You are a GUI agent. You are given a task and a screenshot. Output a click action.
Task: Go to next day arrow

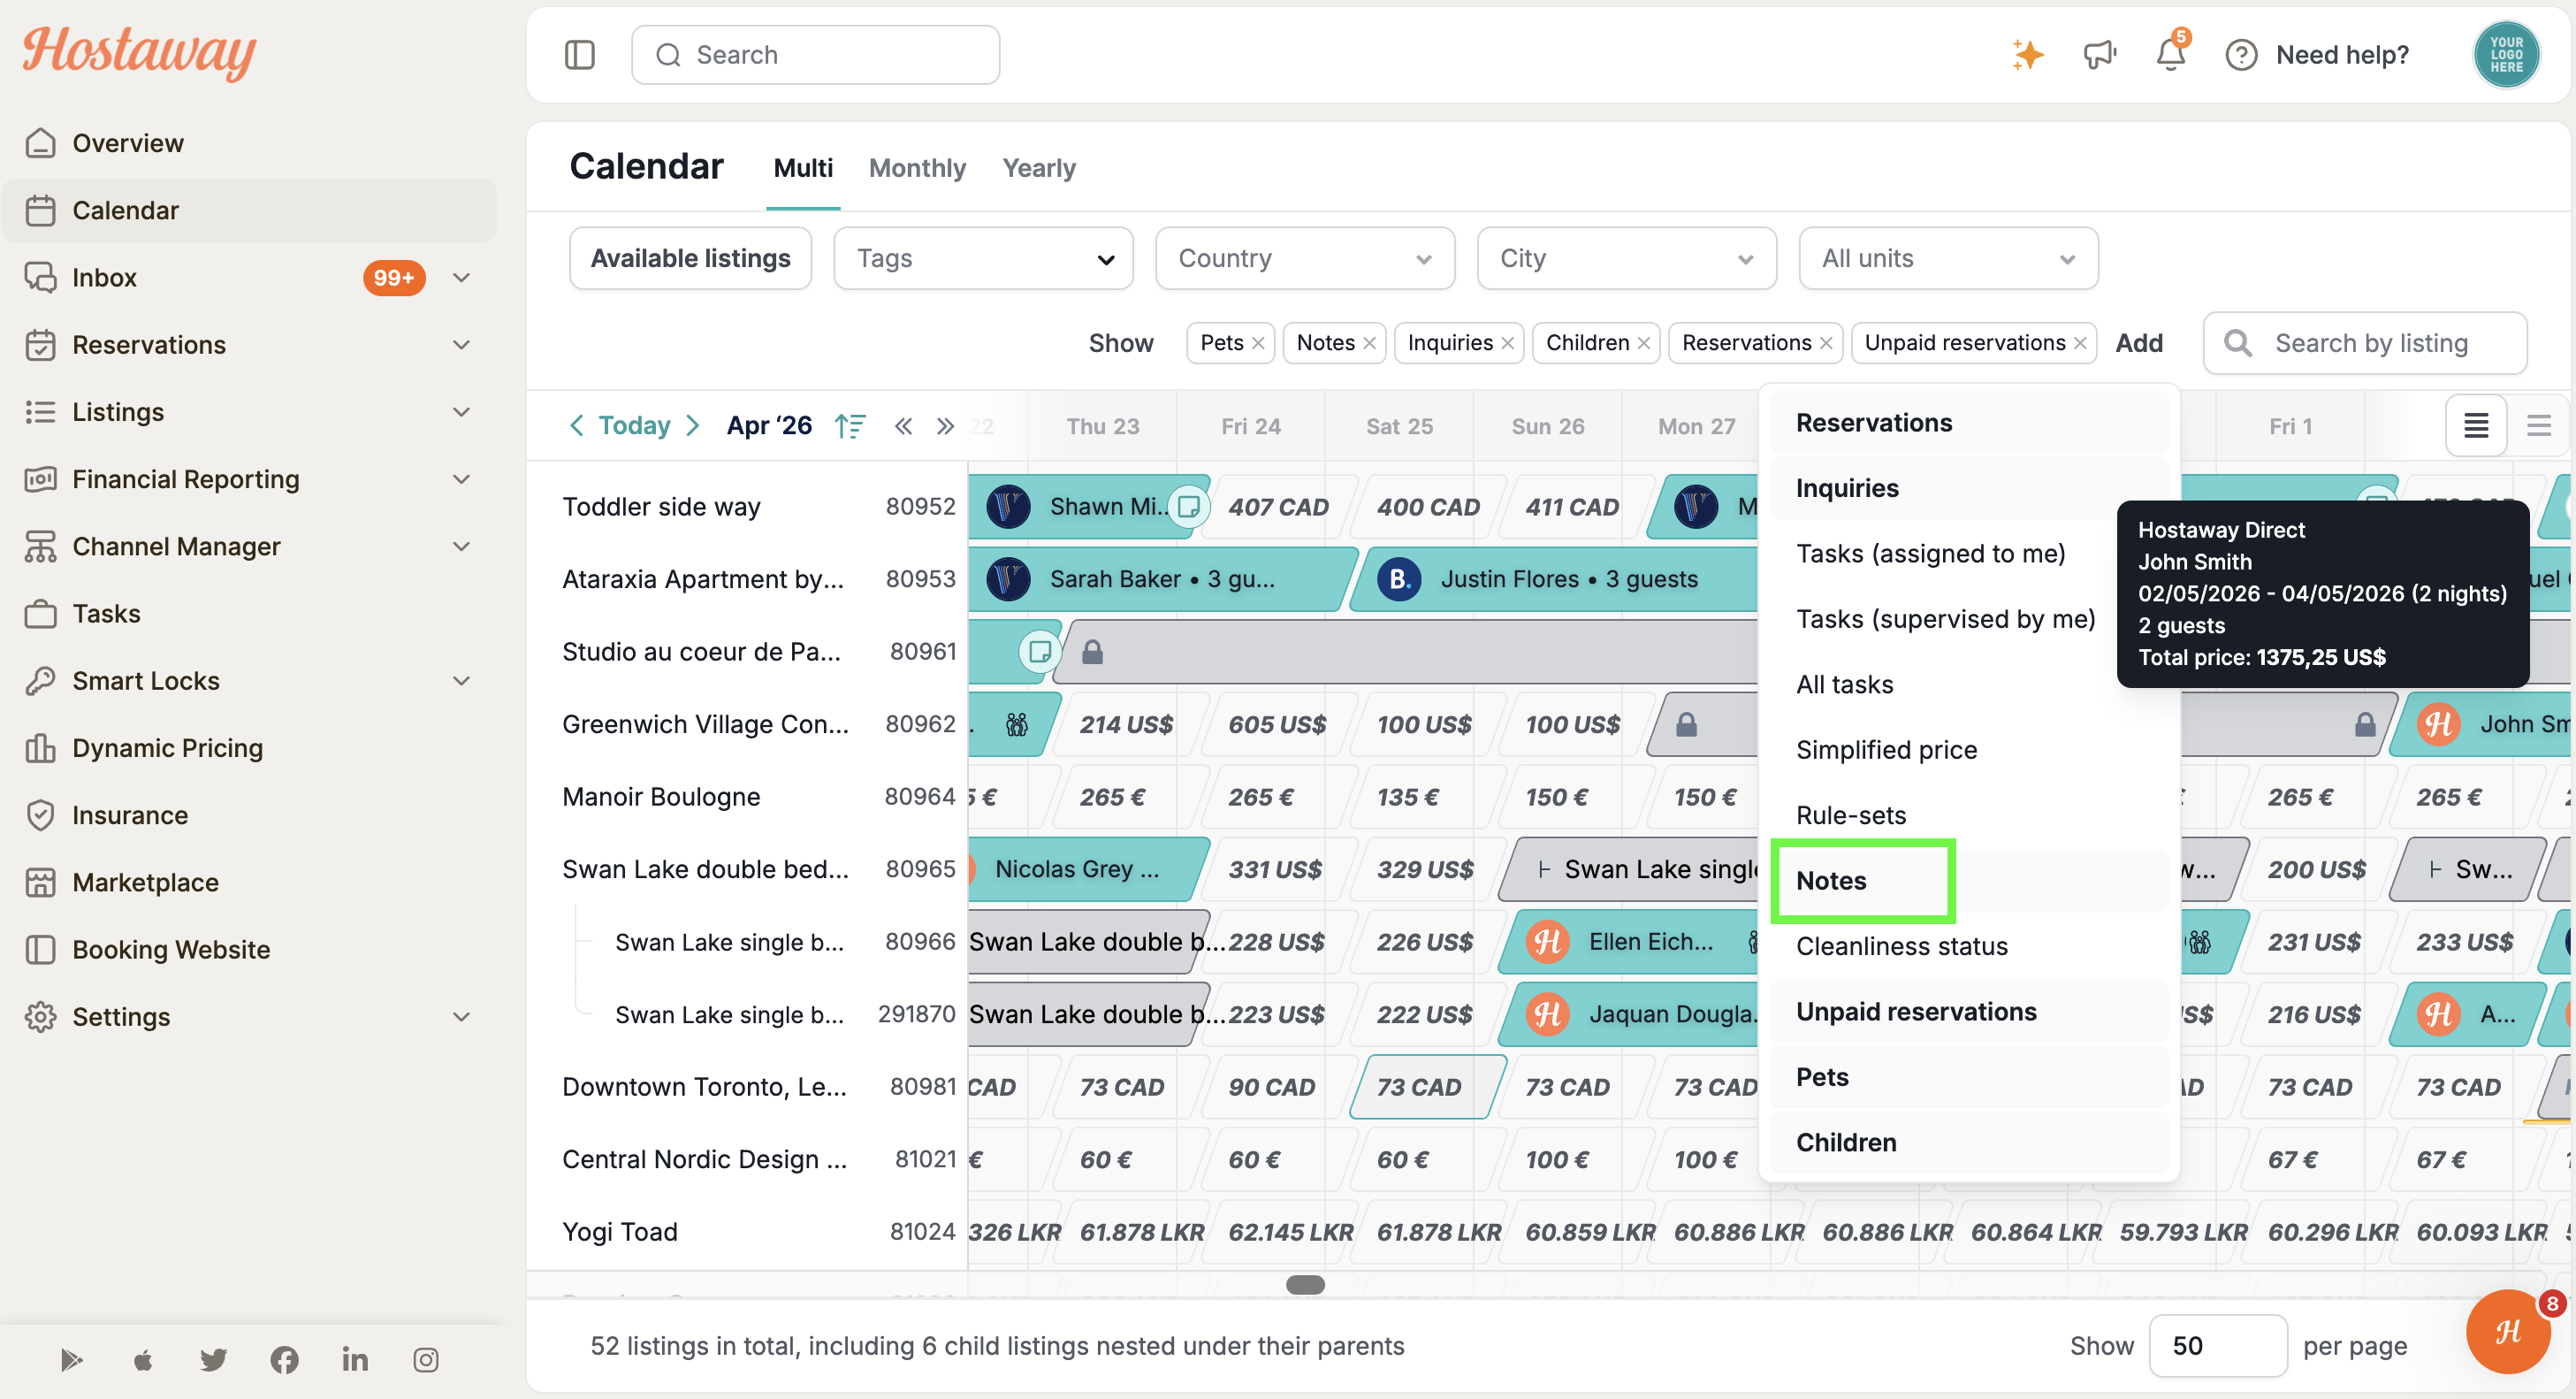pos(692,426)
